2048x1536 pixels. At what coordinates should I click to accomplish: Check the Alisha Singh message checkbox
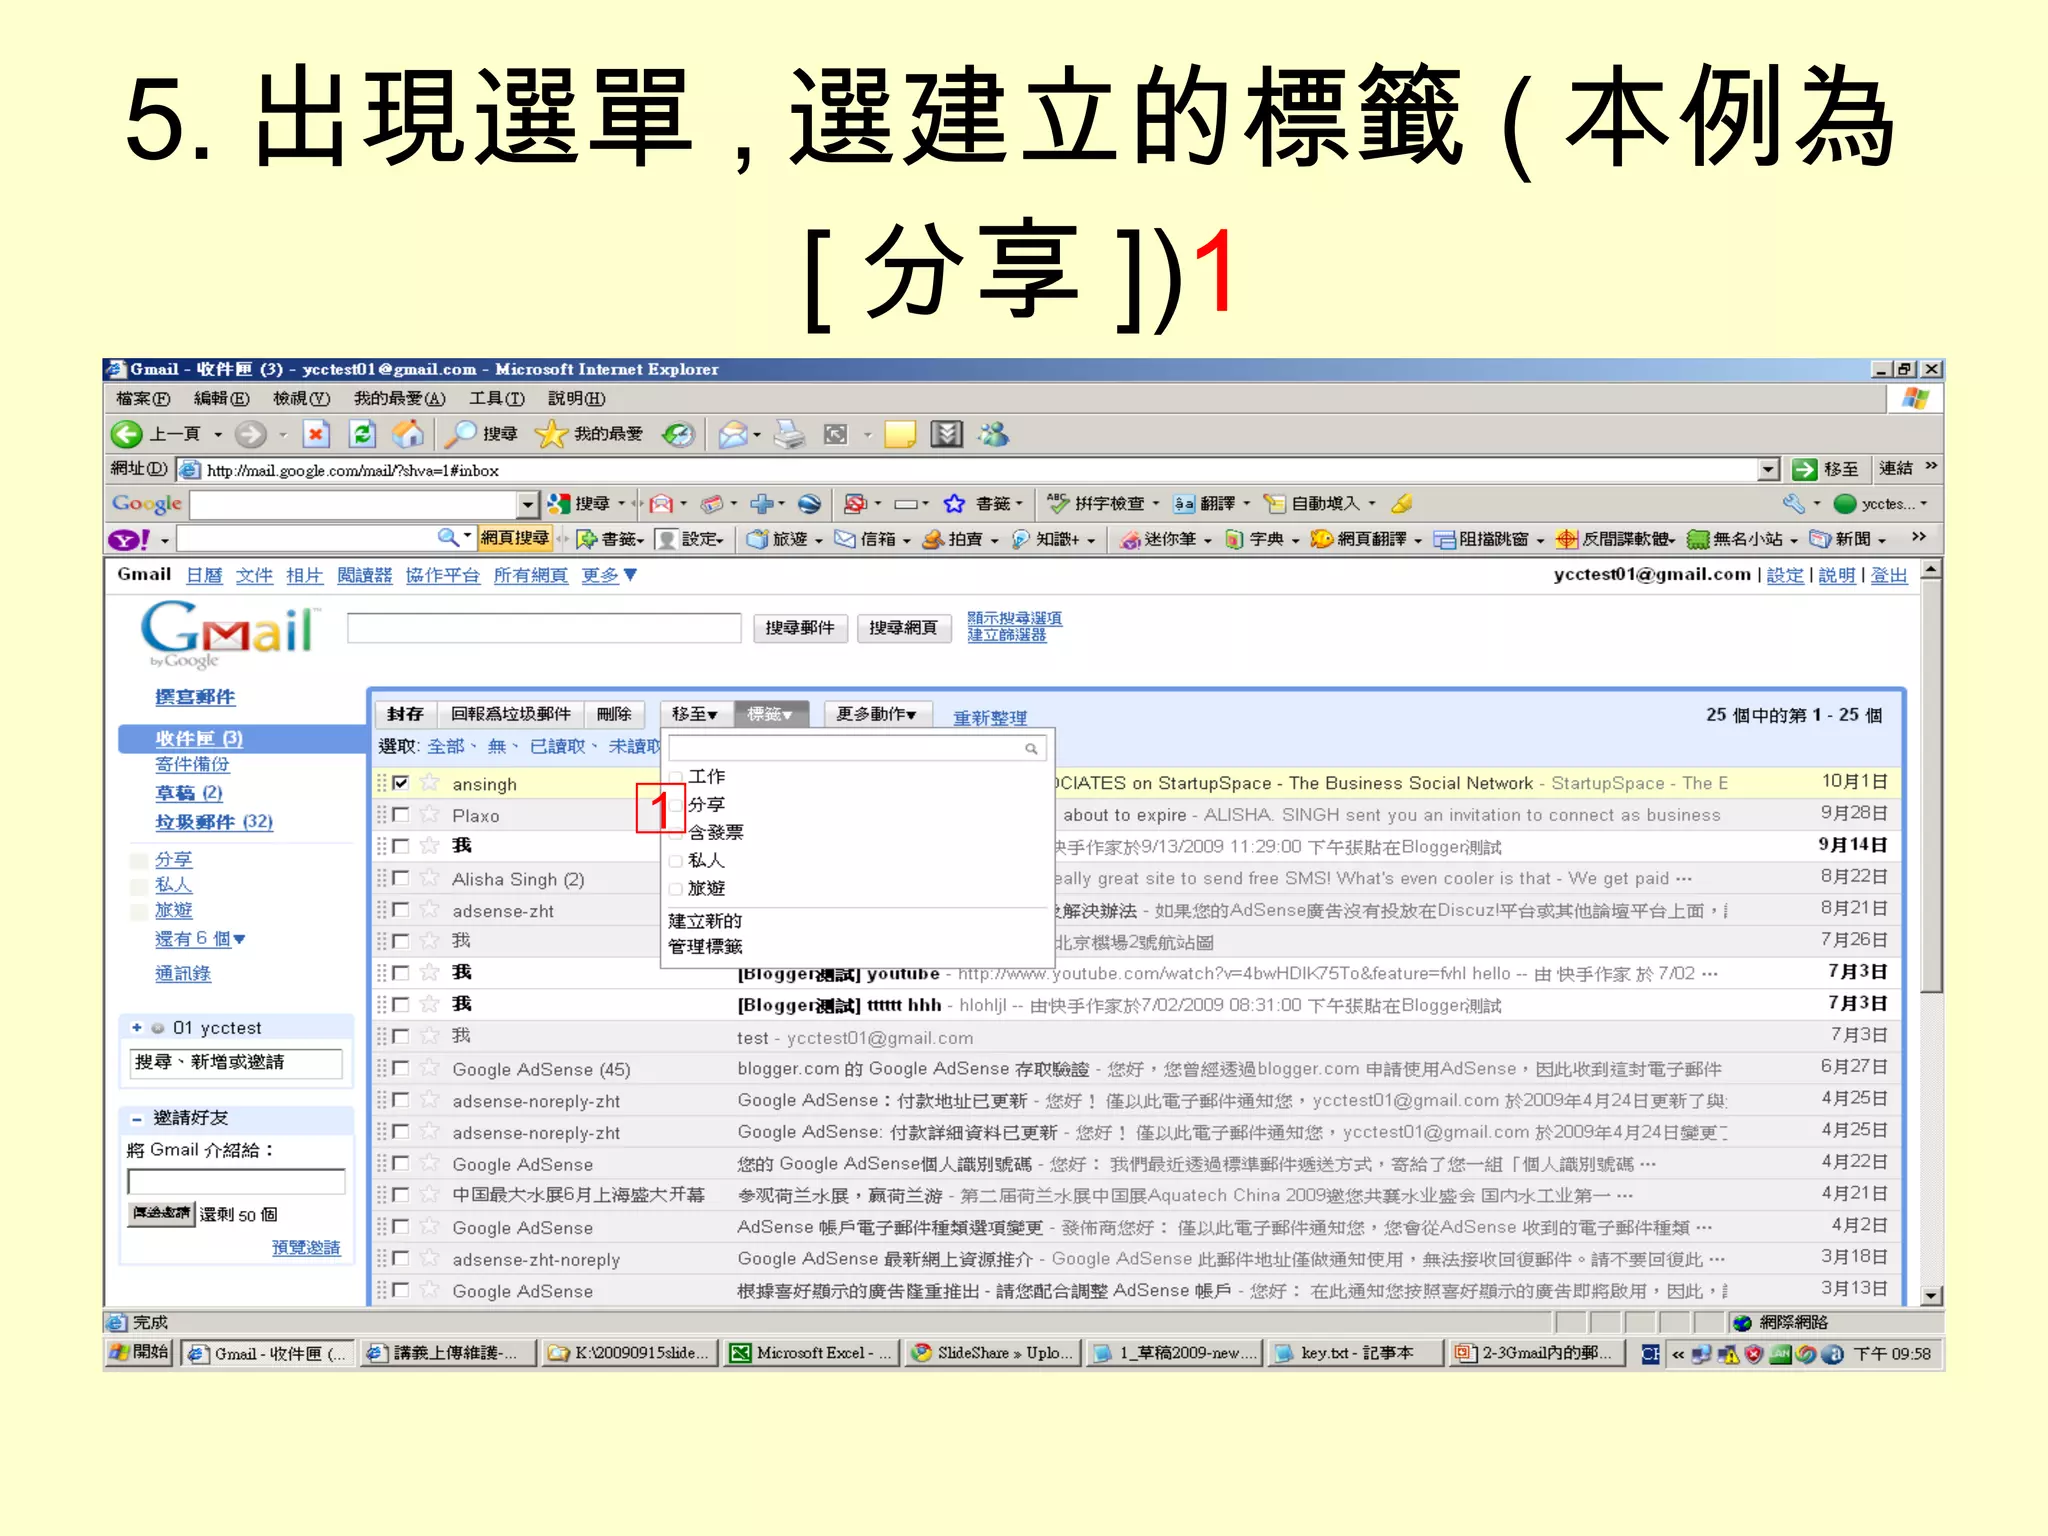[401, 878]
